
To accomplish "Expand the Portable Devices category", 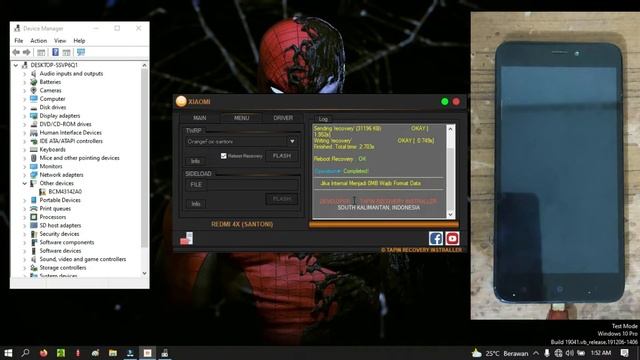I will (24, 200).
